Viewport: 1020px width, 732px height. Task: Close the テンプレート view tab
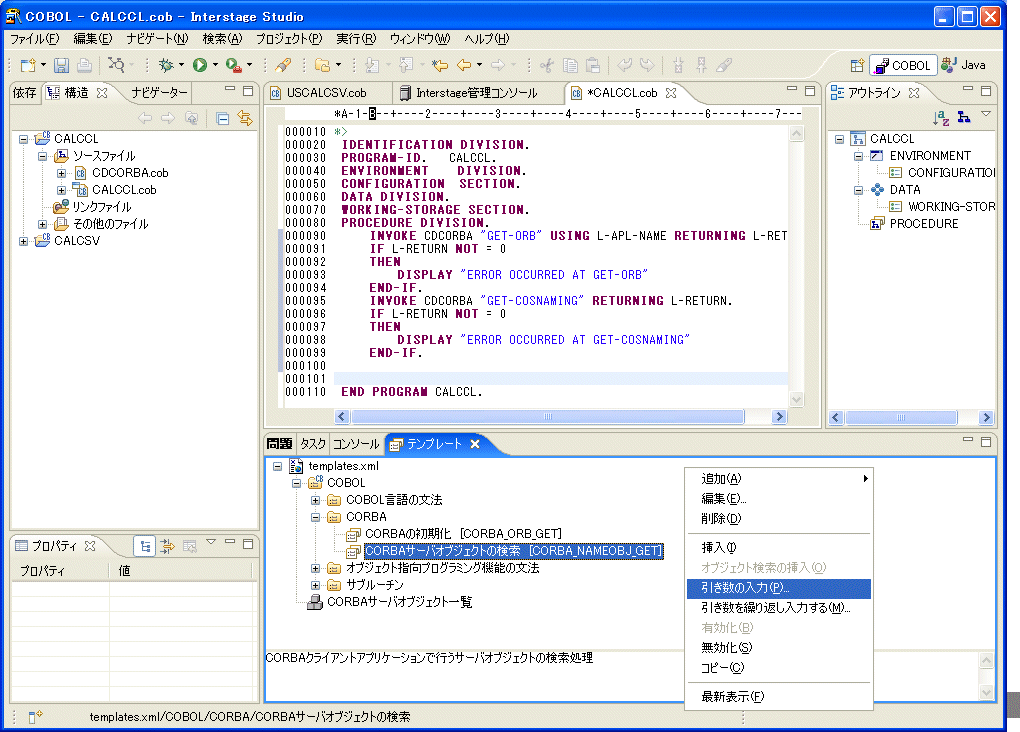point(475,444)
